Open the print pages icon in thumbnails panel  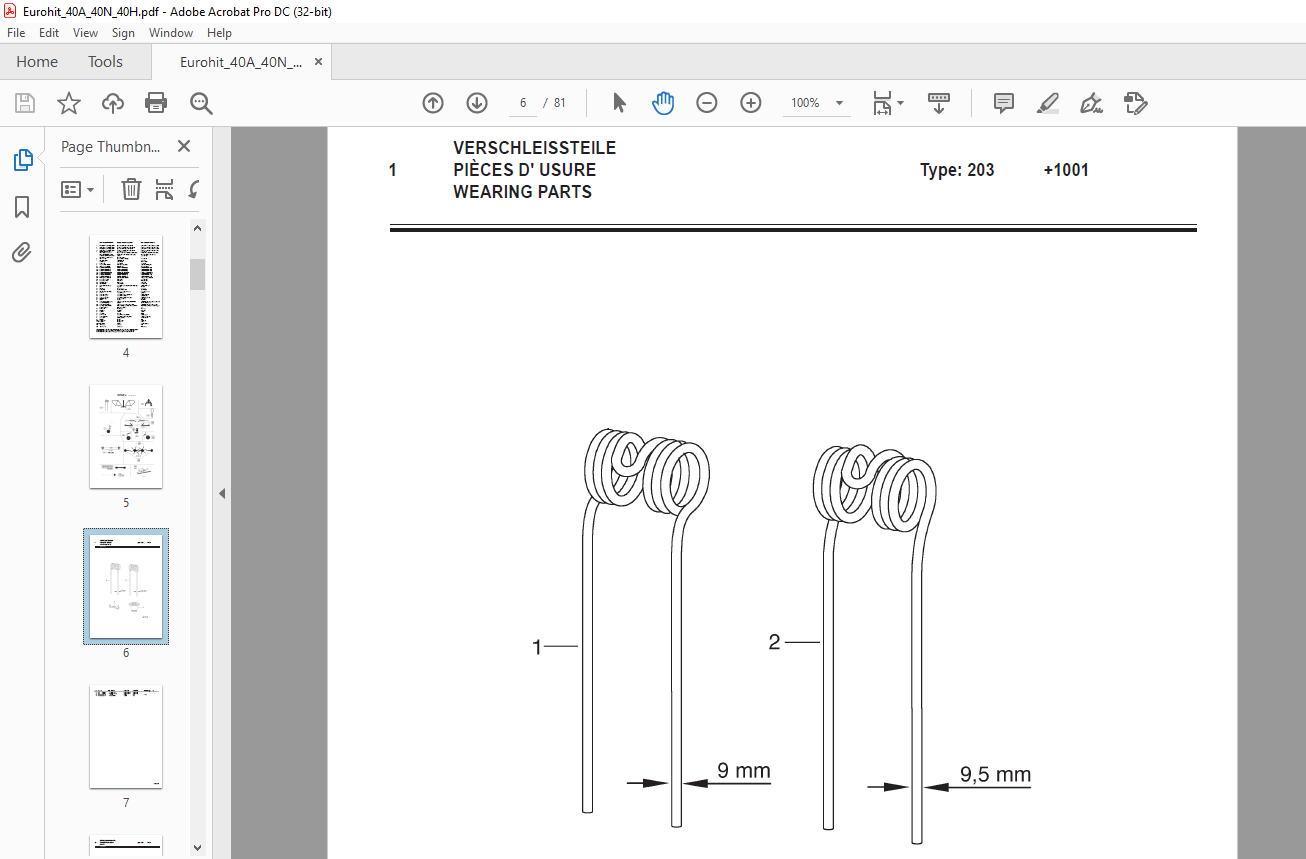coord(165,189)
